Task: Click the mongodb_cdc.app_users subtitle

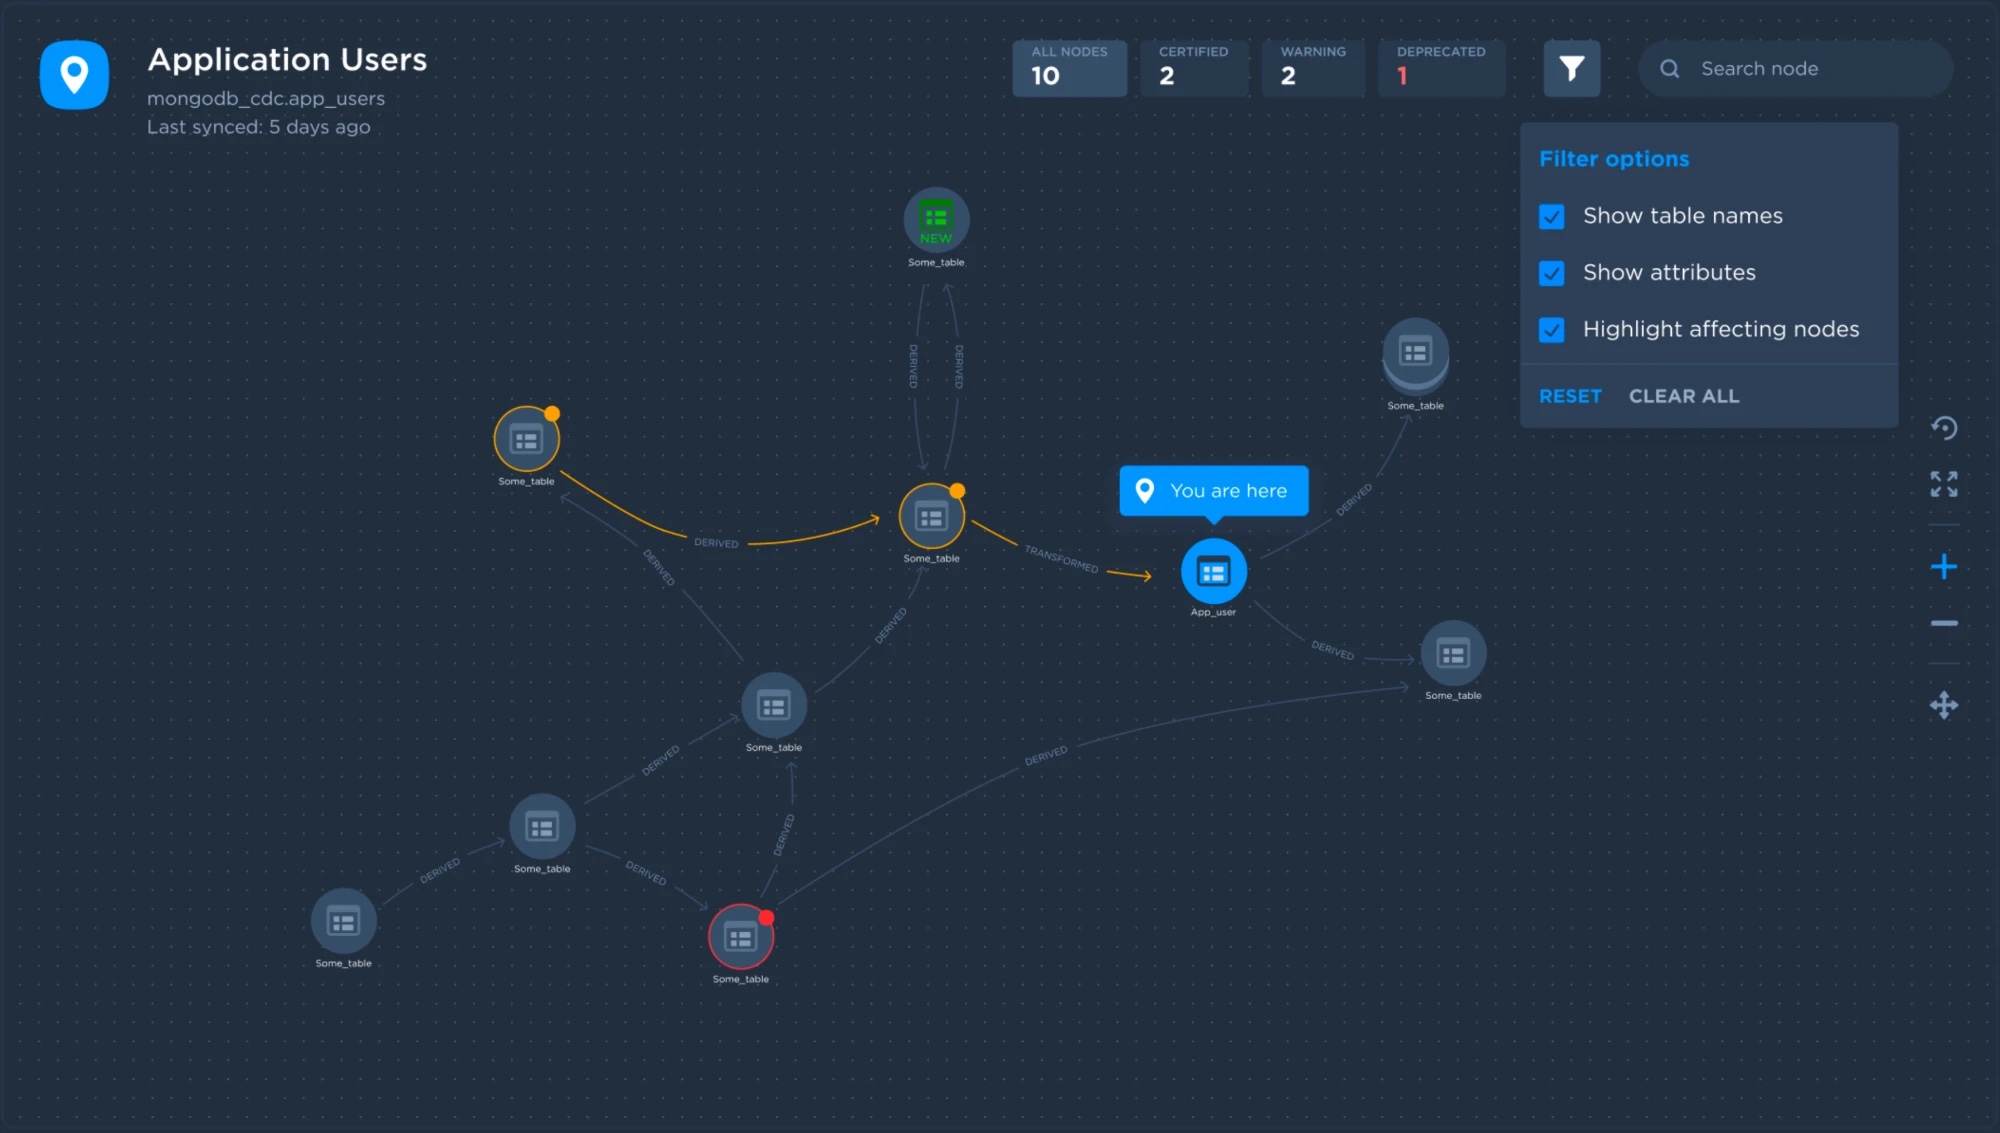Action: point(266,98)
